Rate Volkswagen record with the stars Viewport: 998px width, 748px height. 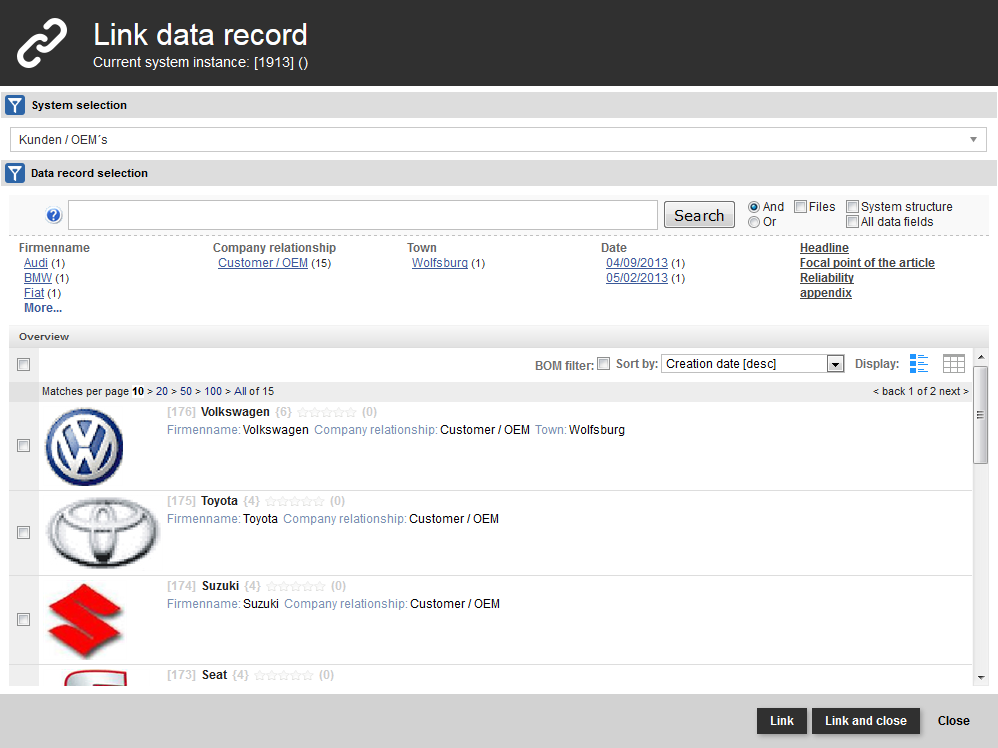pyautogui.click(x=327, y=413)
